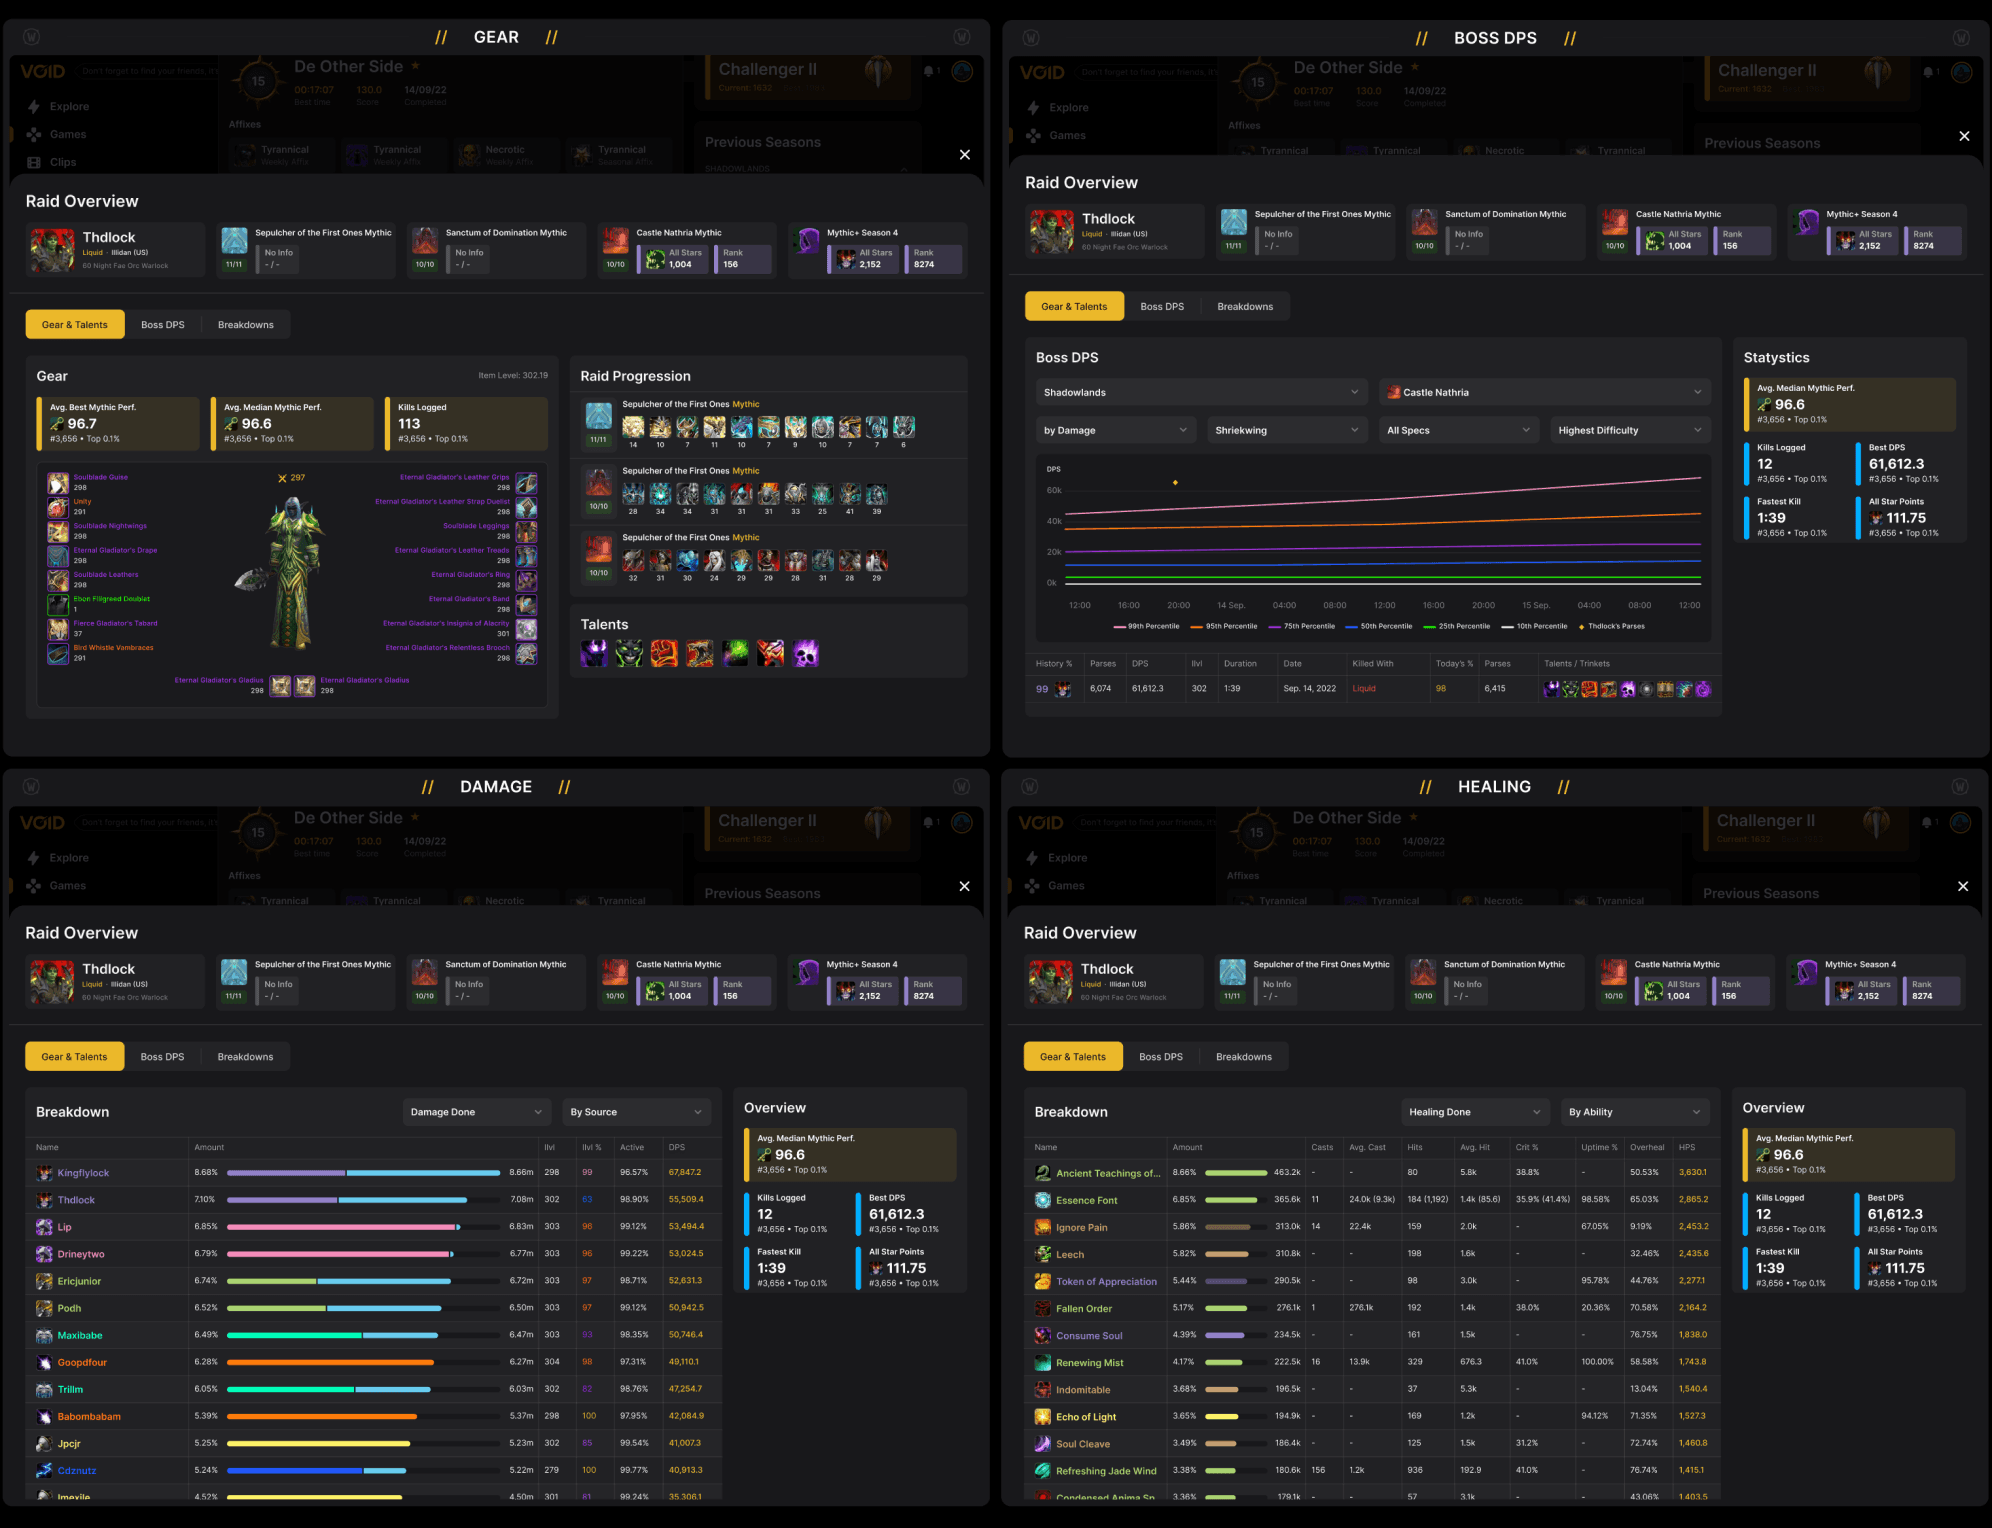Click Soulblade Nightwings item link in Gear
1992x1528 pixels.
coord(110,526)
